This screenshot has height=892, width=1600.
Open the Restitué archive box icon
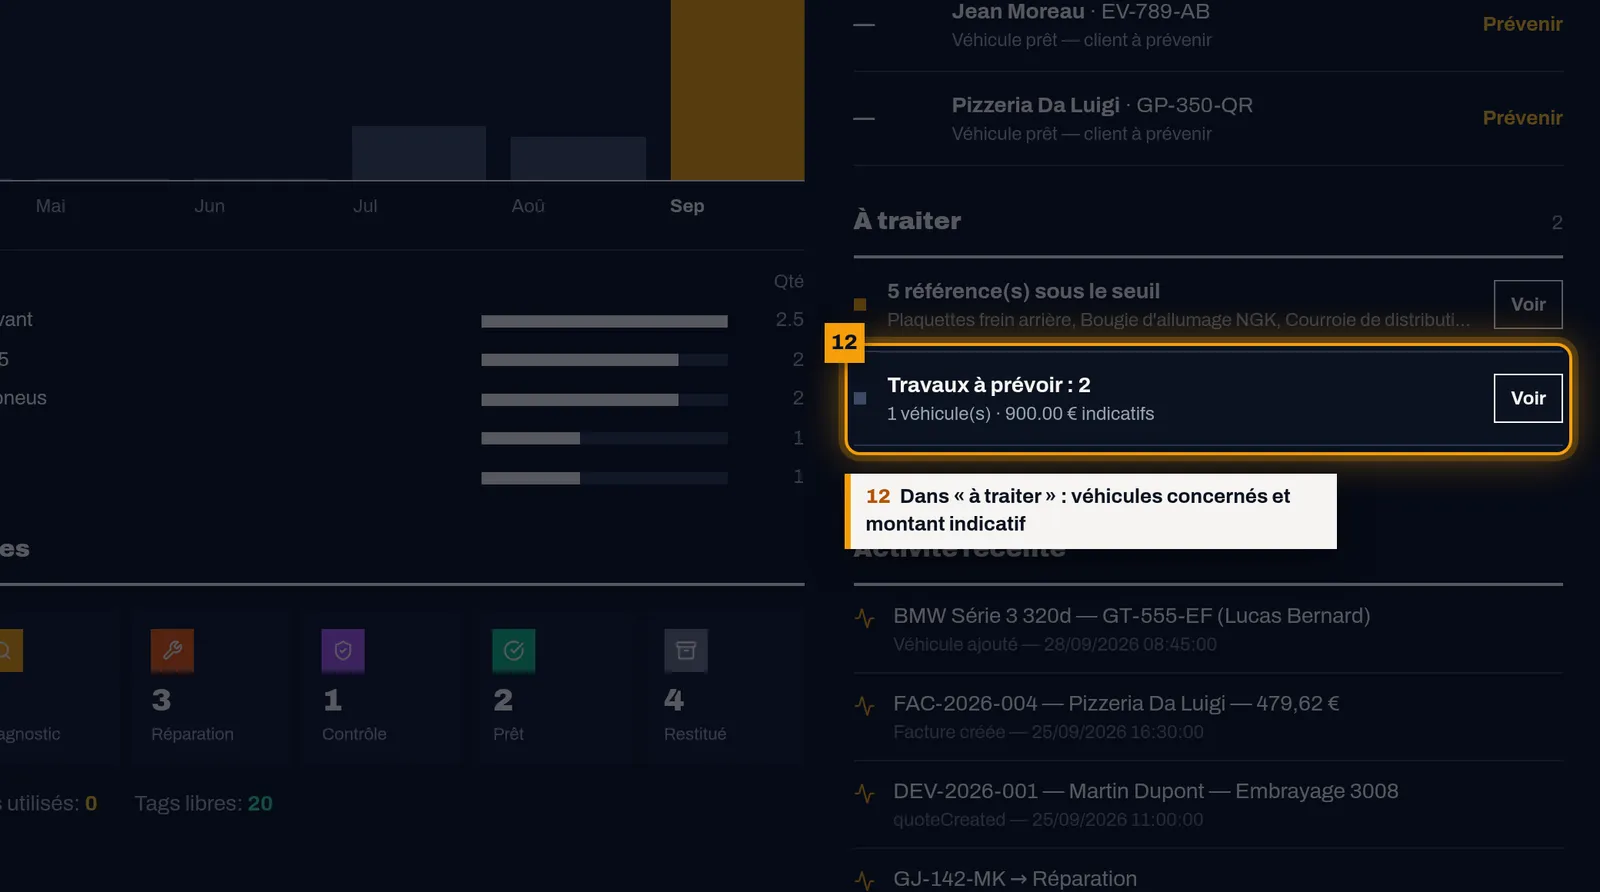(x=686, y=650)
